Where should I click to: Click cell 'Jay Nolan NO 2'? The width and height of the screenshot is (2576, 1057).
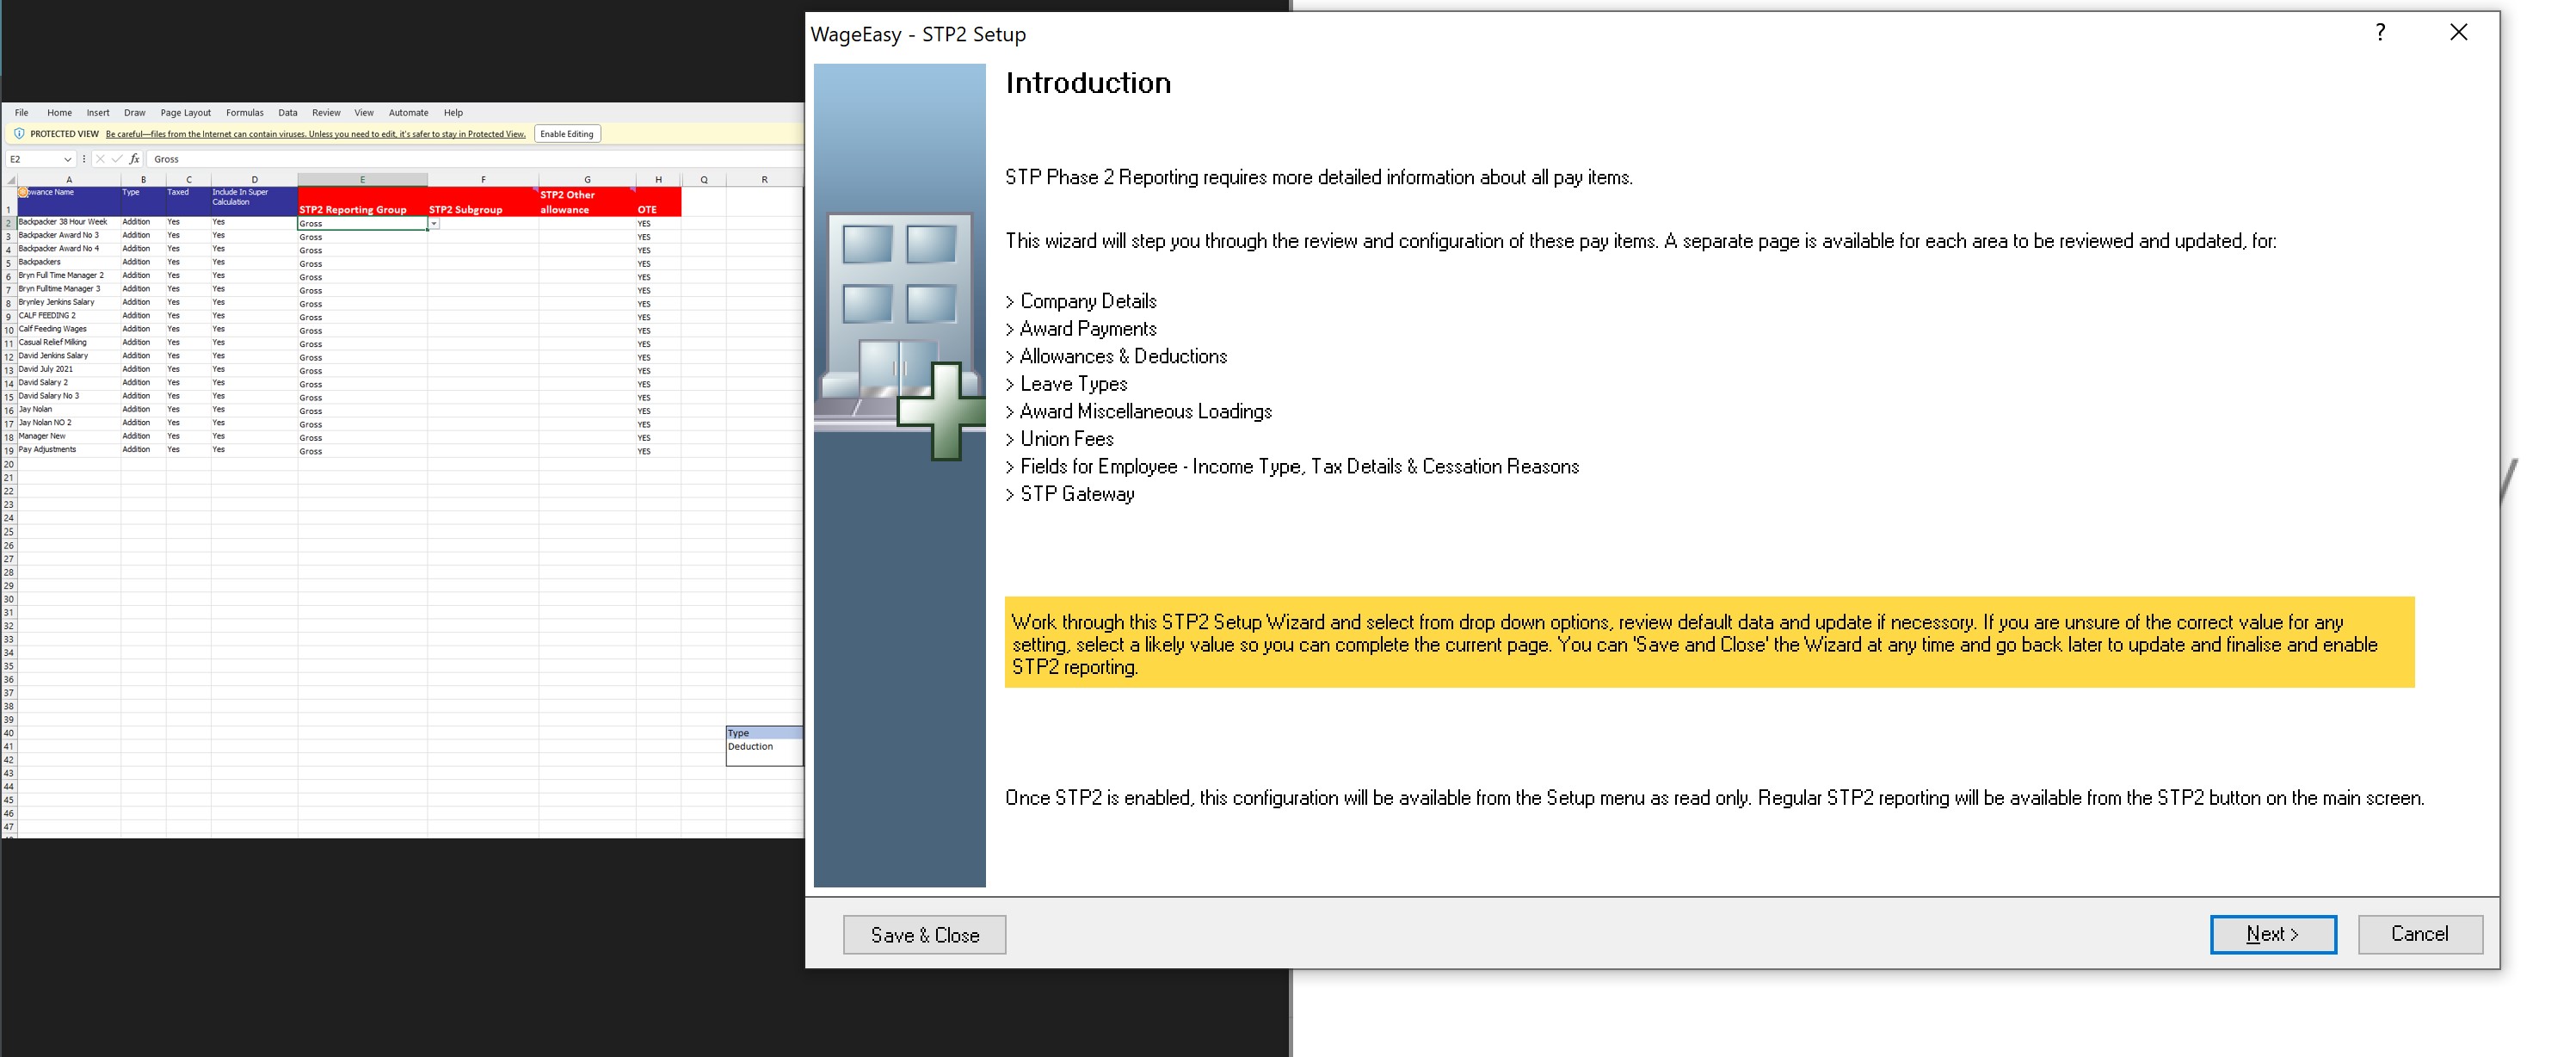click(69, 423)
